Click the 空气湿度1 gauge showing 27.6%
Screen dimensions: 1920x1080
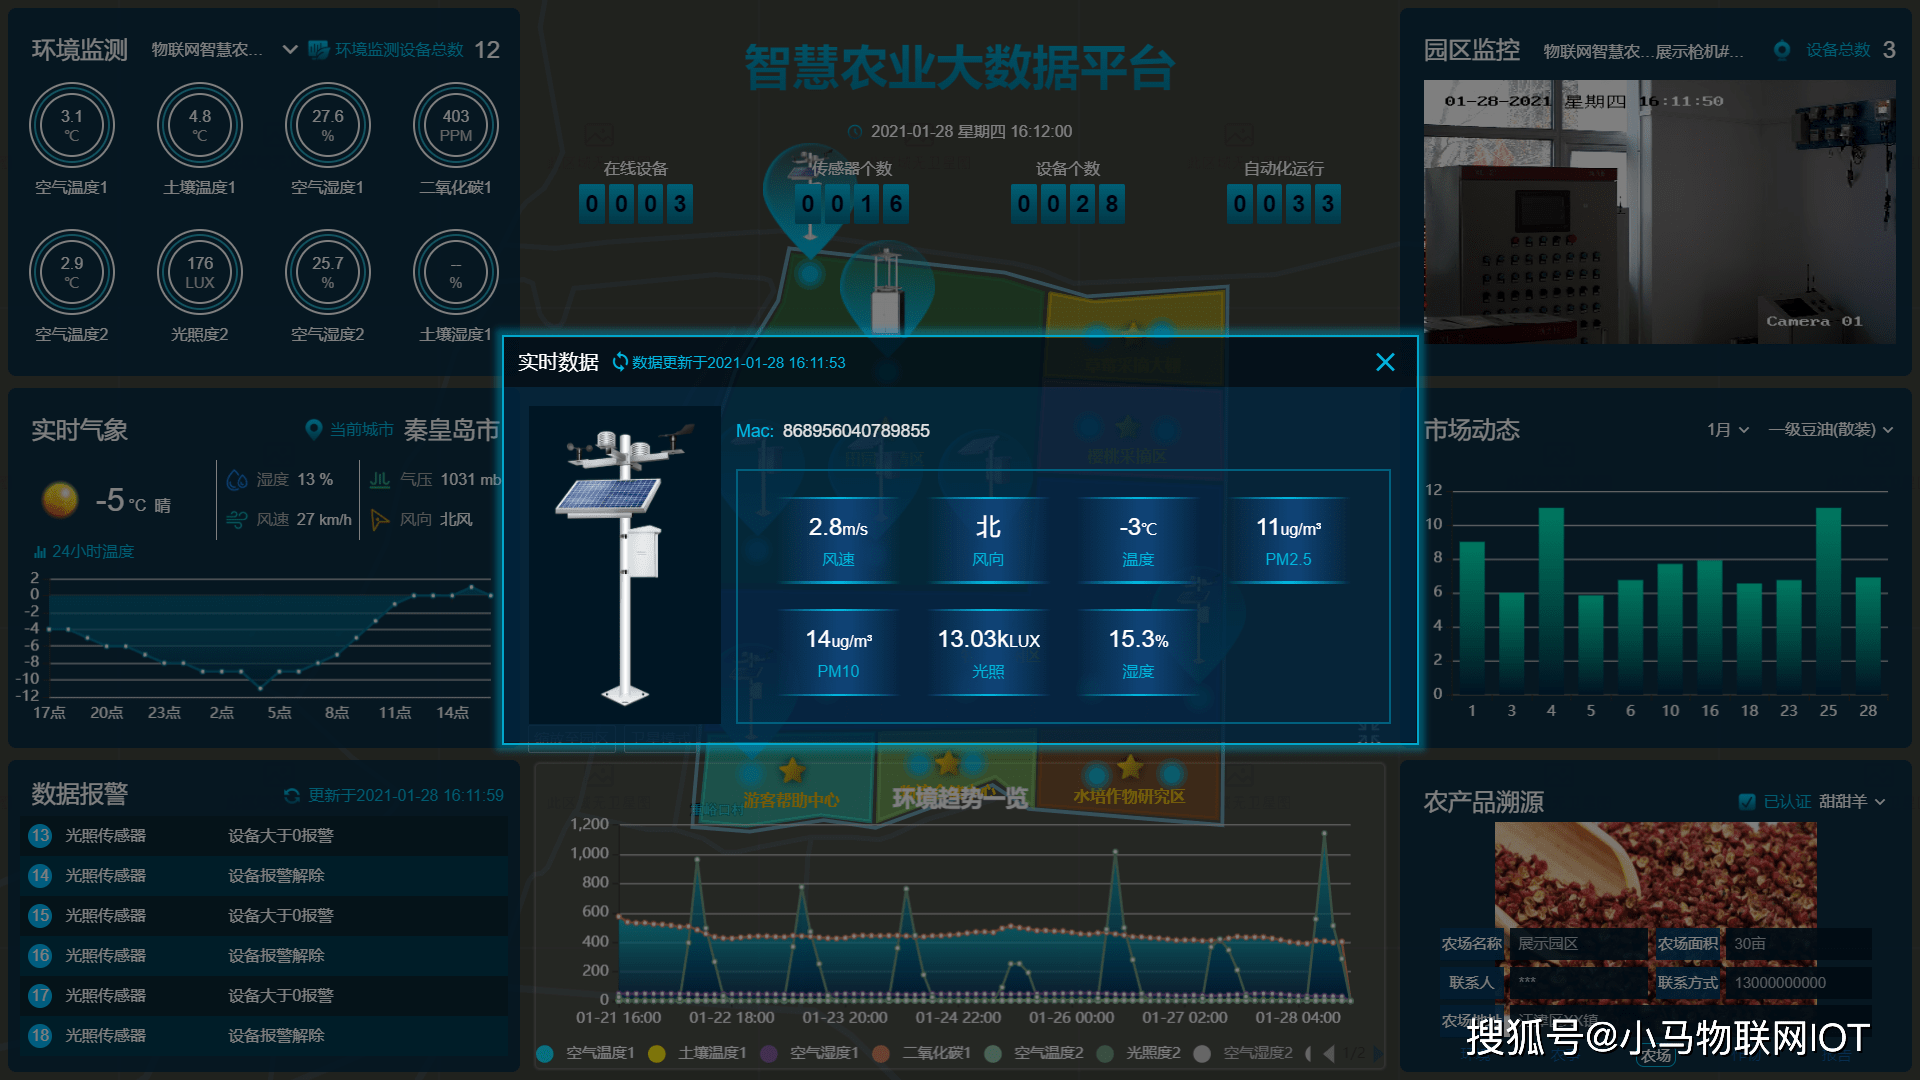(x=328, y=125)
